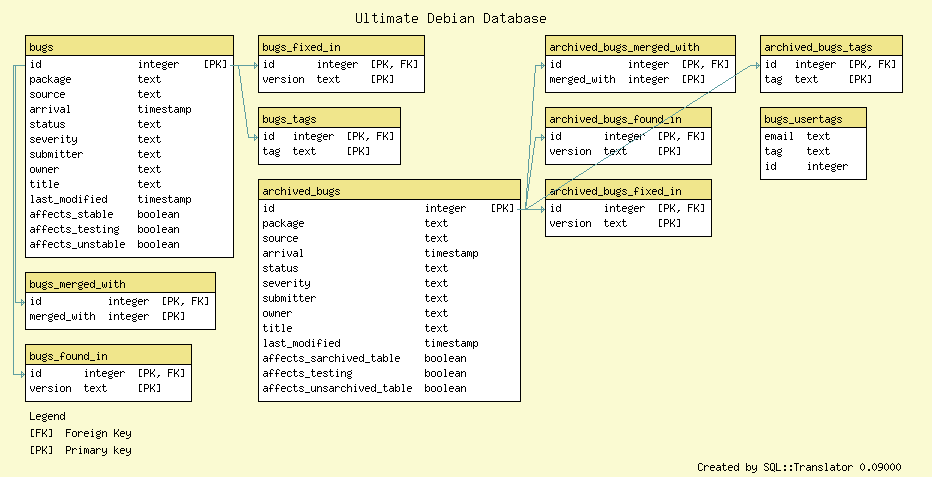The image size is (932, 477).
Task: Click the 'bugs_tags' table header
Action: coord(329,118)
